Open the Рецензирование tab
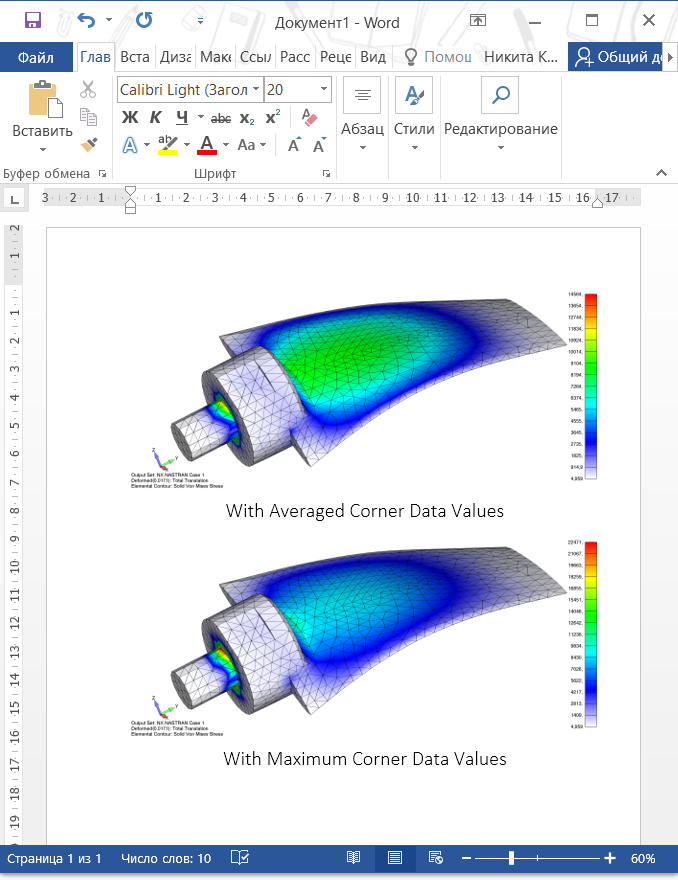Screen dimensions: 678x880 336,57
